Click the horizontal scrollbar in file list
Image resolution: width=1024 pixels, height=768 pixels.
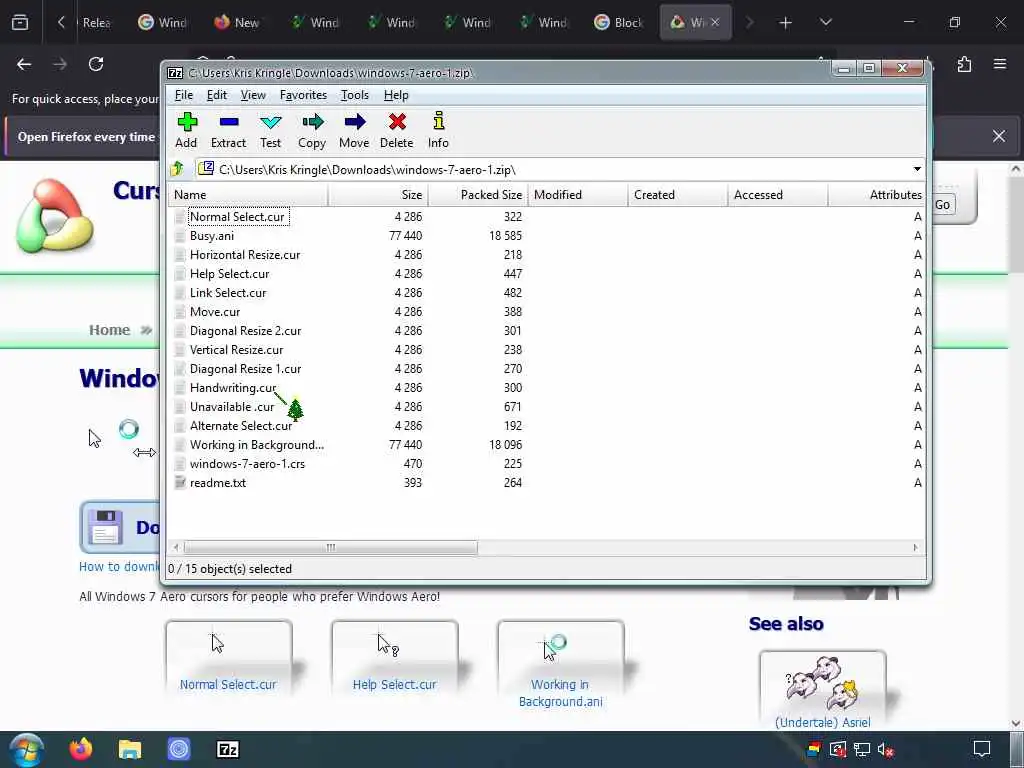click(330, 547)
